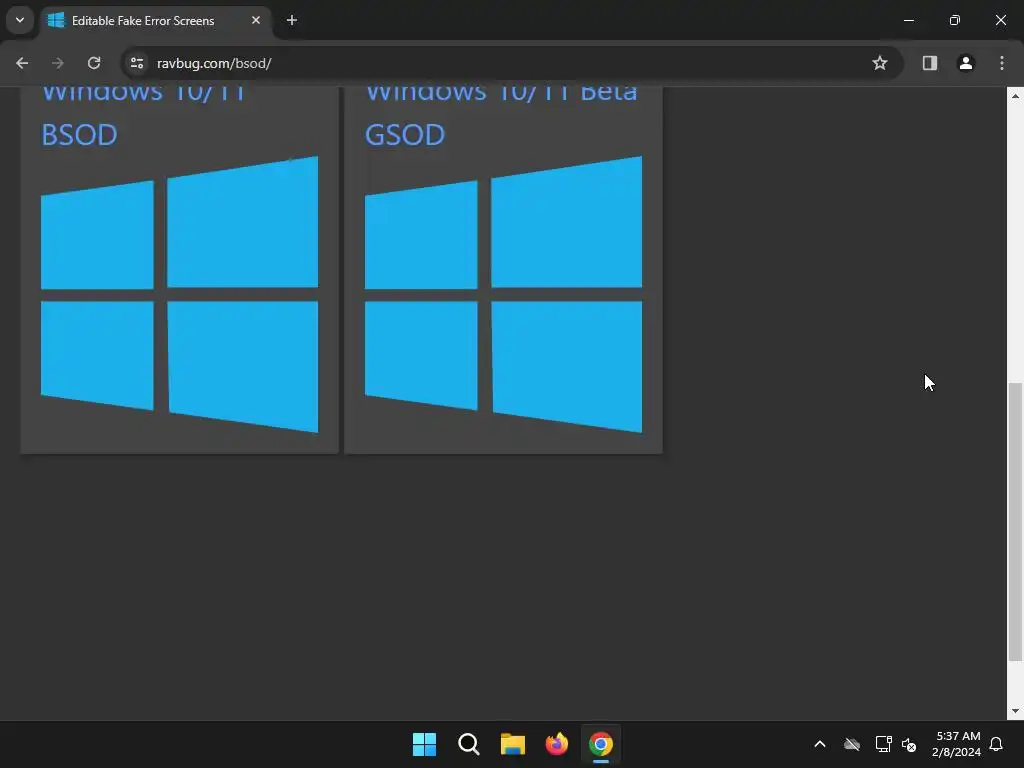Click the forward navigation arrow

point(57,63)
